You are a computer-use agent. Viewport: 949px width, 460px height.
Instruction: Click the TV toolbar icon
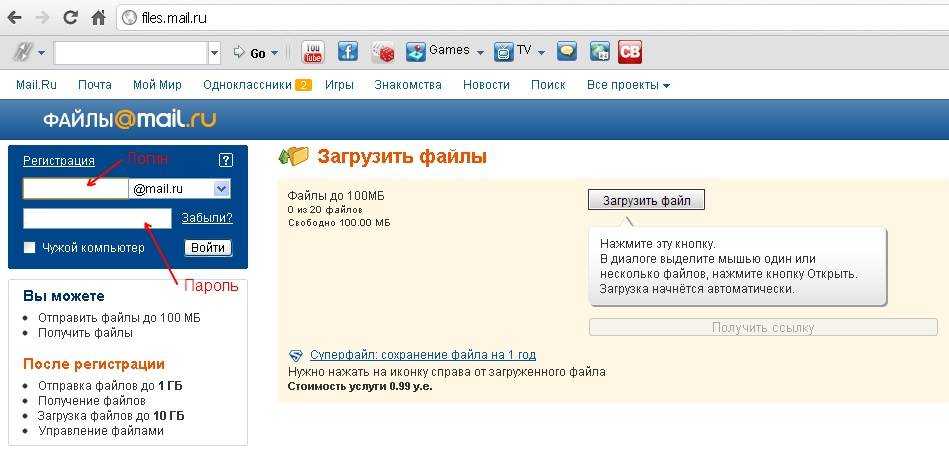(504, 52)
